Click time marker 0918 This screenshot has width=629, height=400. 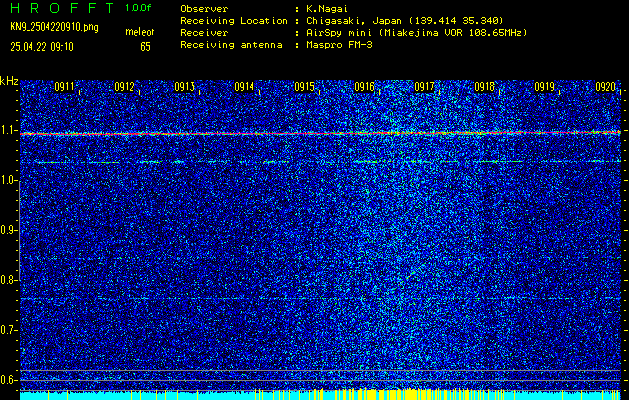tap(484, 87)
